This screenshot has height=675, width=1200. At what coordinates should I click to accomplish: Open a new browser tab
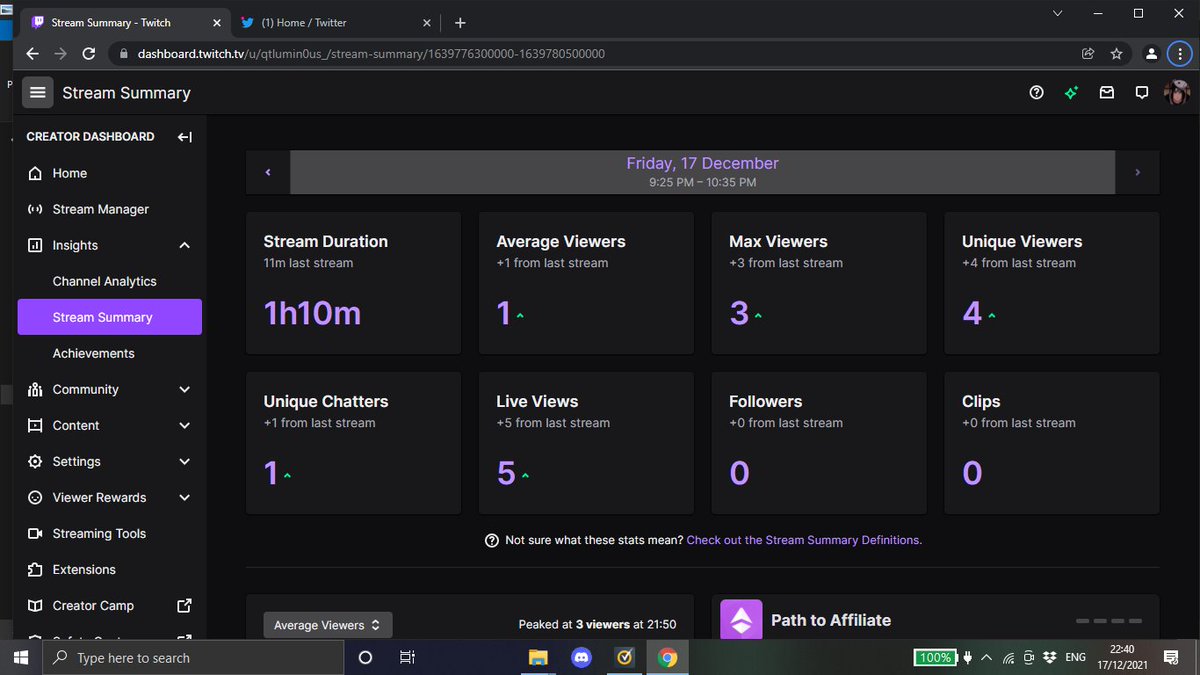pyautogui.click(x=460, y=22)
